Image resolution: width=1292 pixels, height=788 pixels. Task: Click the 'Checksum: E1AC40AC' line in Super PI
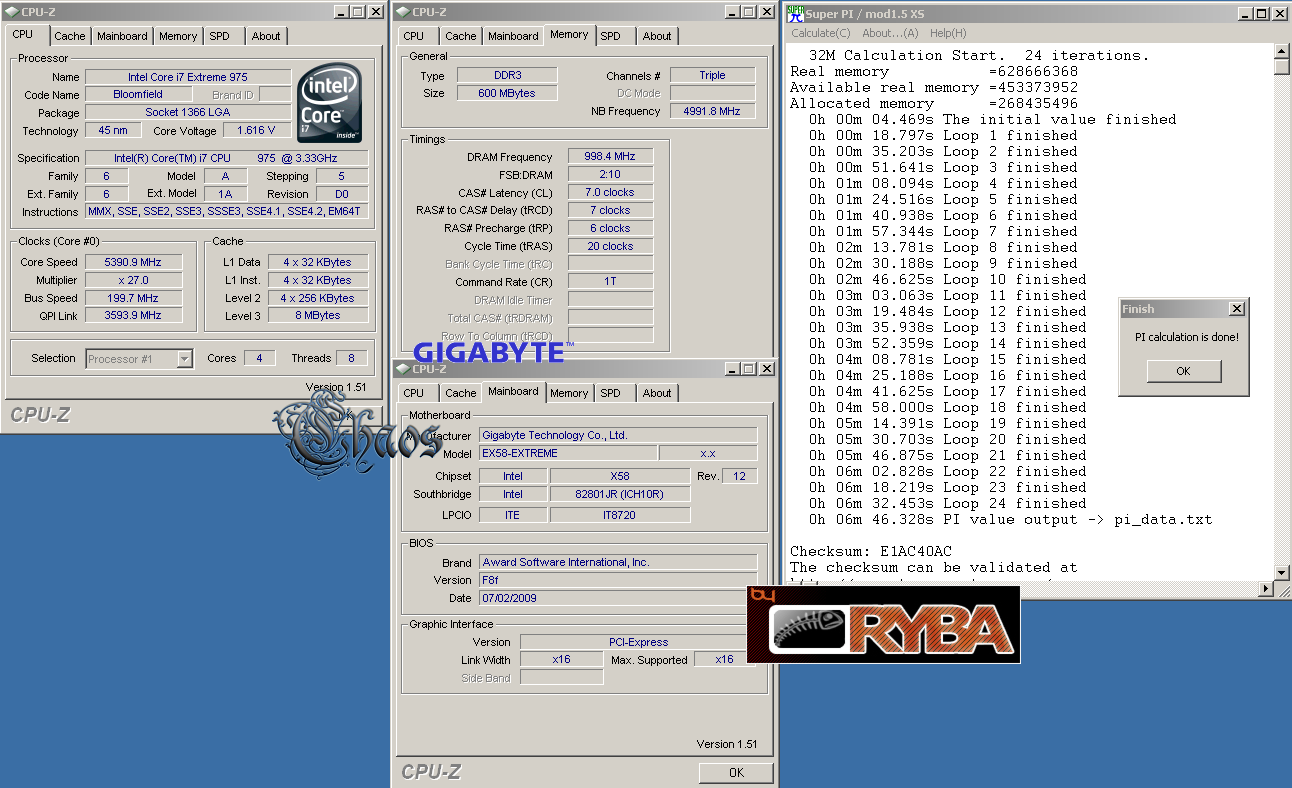point(871,551)
